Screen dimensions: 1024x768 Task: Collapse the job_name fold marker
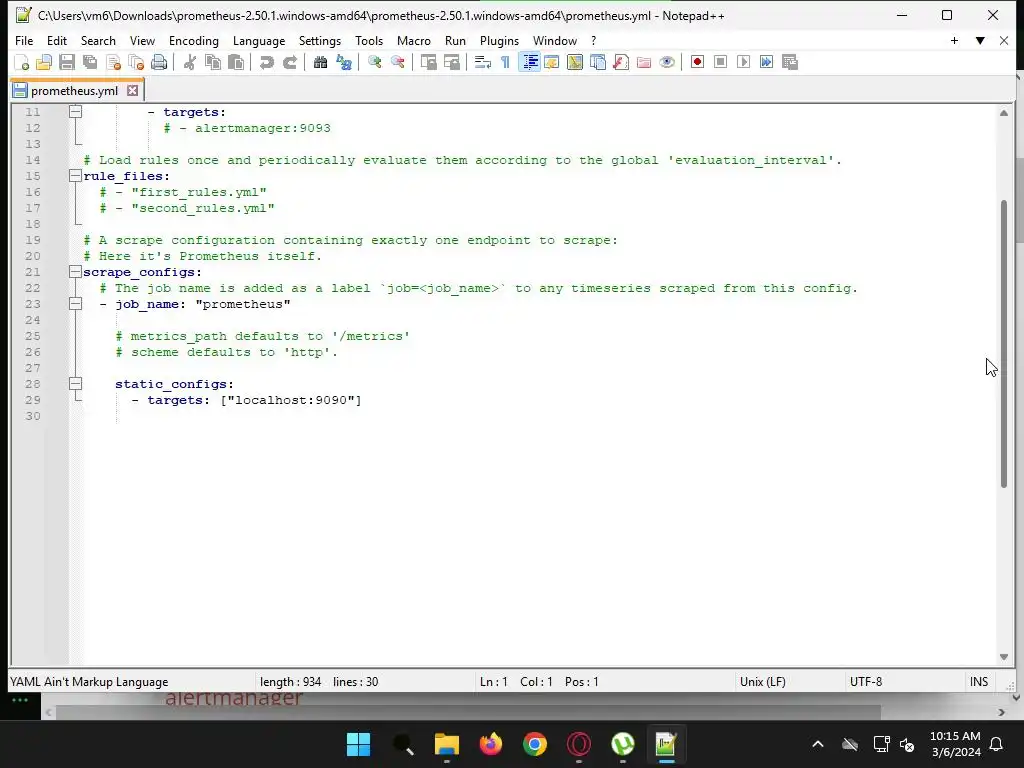tap(76, 304)
